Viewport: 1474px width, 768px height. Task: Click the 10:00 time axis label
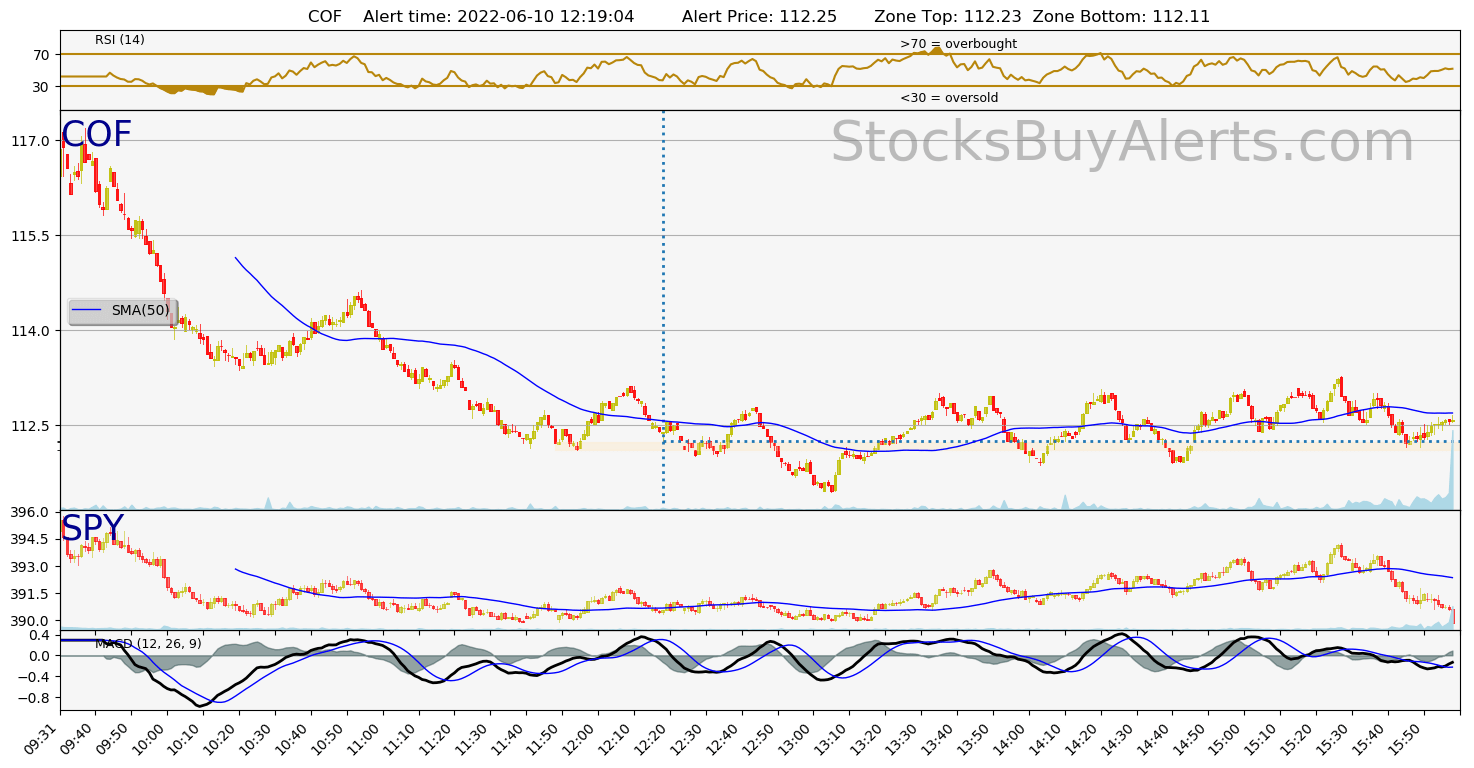pyautogui.click(x=150, y=738)
